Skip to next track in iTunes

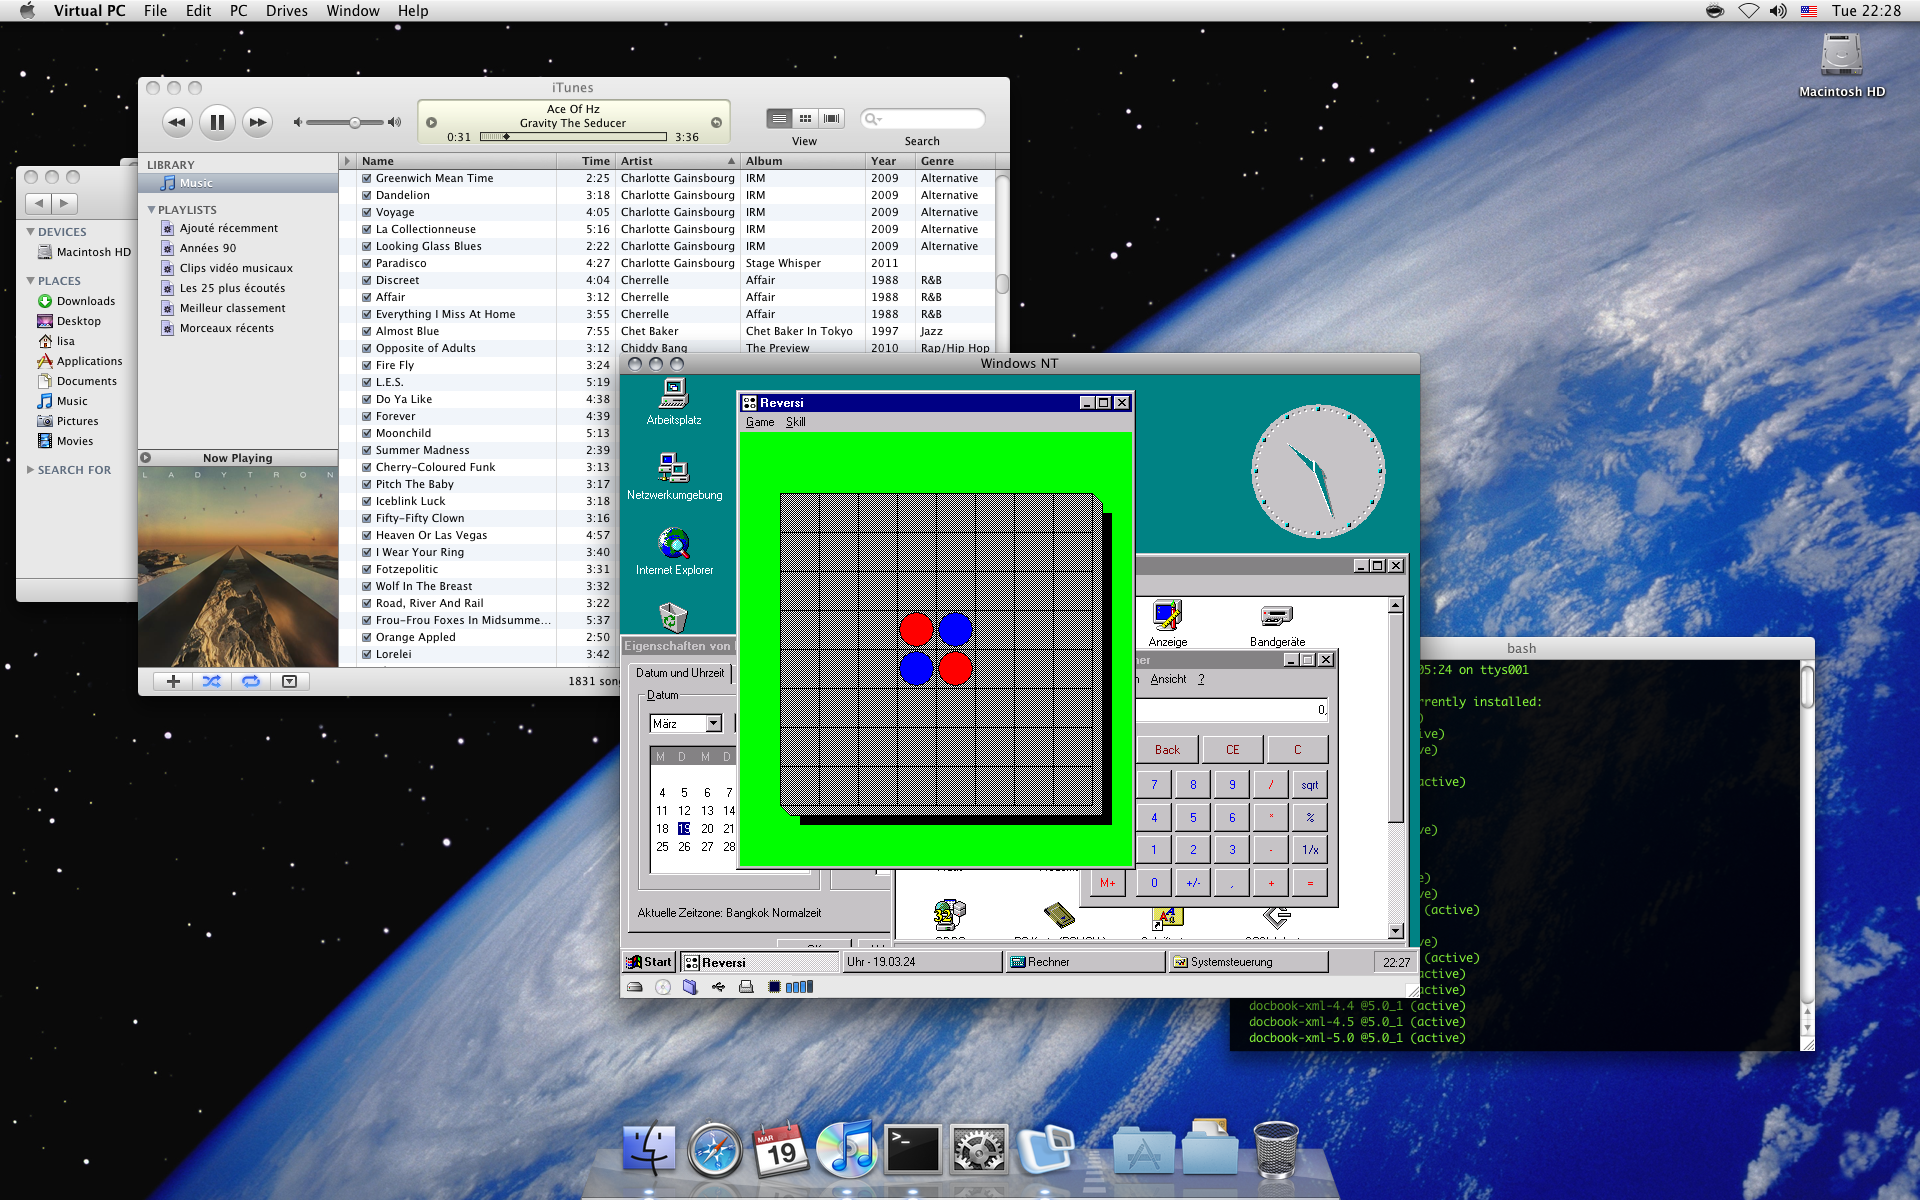point(257,122)
